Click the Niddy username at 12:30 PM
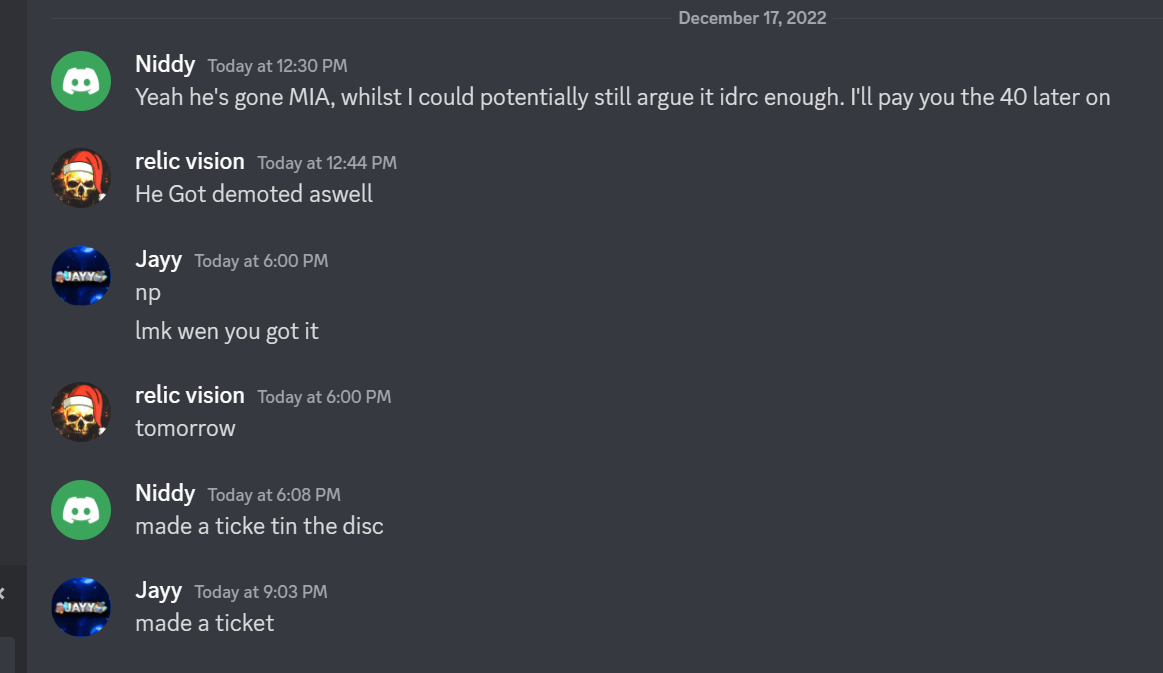Image resolution: width=1163 pixels, height=673 pixels. pos(165,65)
